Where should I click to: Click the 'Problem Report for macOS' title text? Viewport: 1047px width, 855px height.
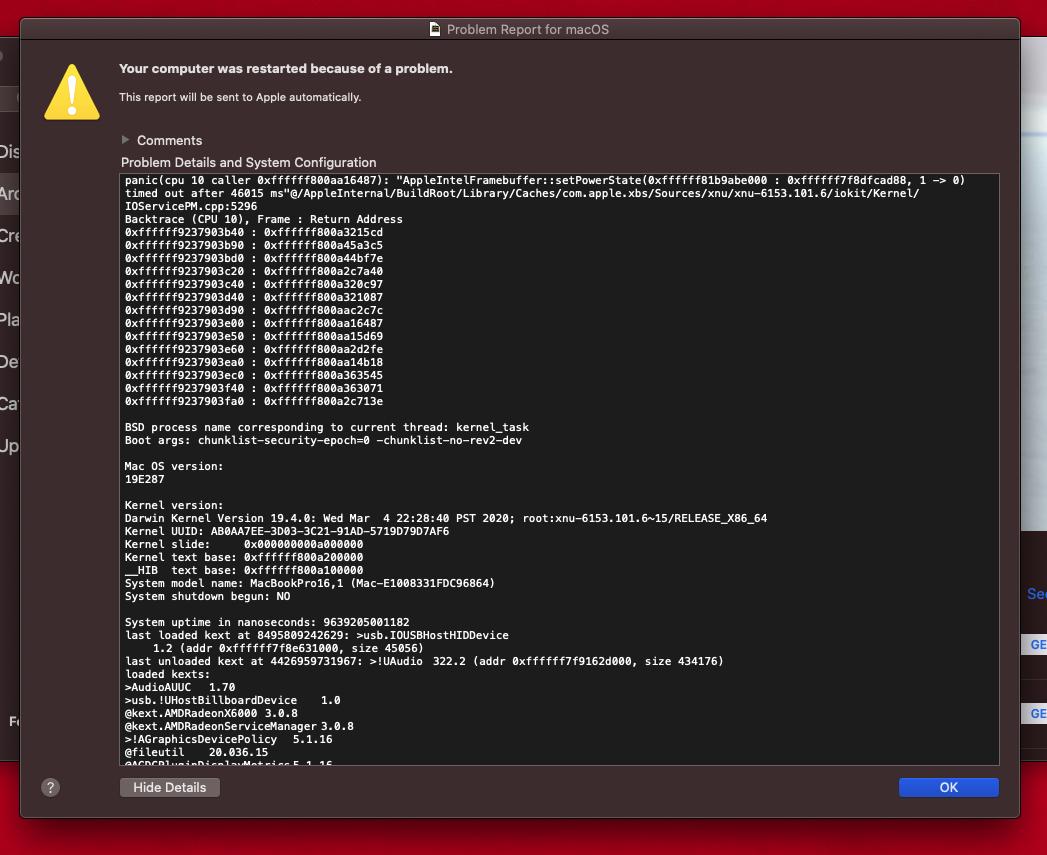tap(528, 29)
